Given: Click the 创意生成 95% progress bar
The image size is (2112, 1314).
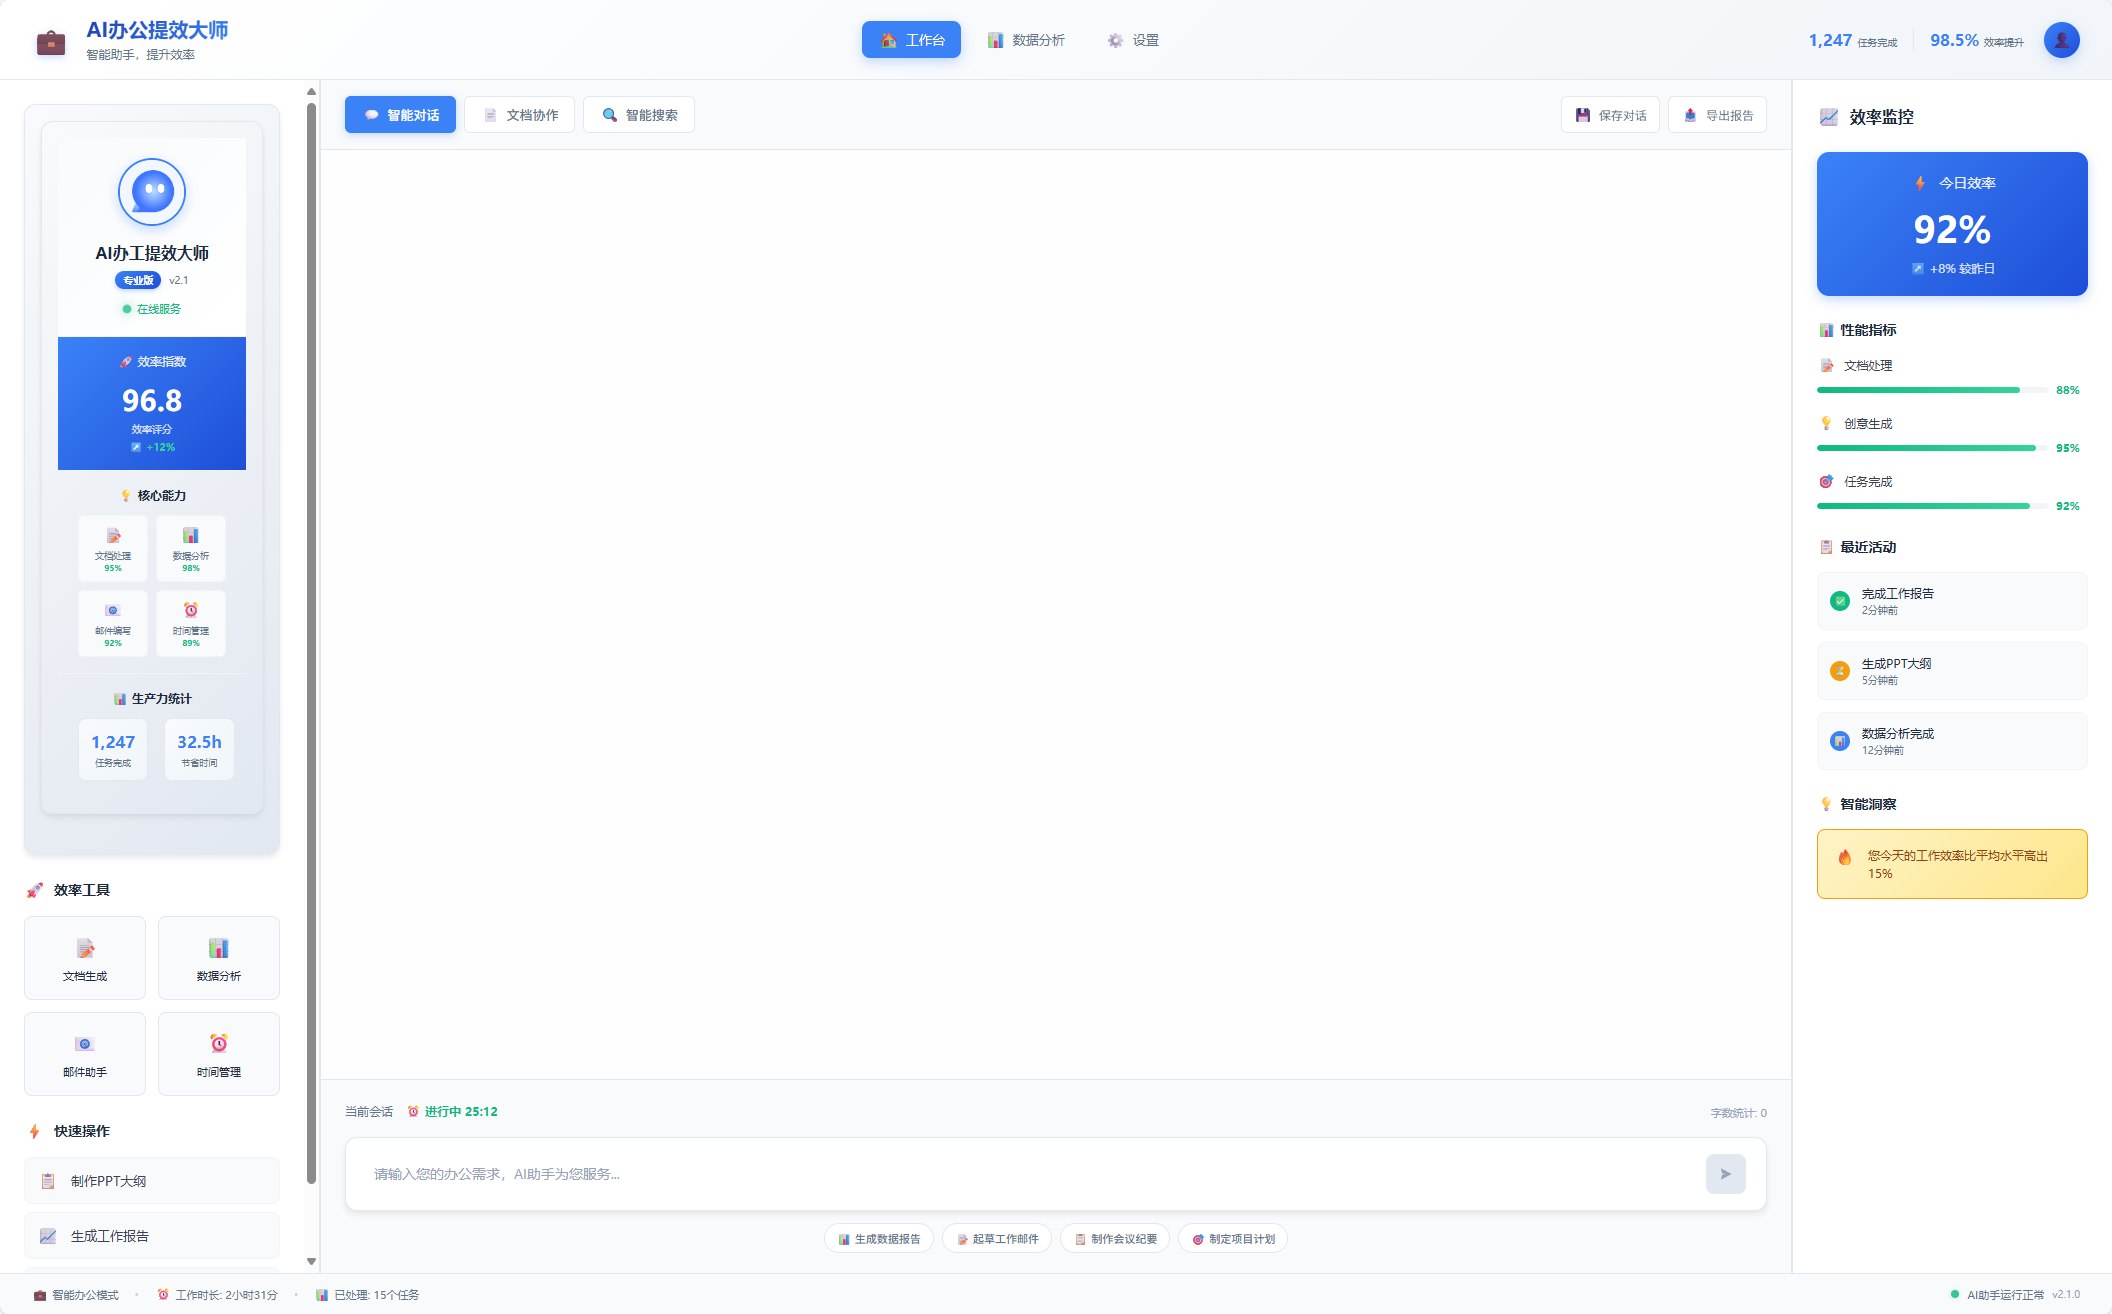Looking at the screenshot, I should tap(1930, 448).
